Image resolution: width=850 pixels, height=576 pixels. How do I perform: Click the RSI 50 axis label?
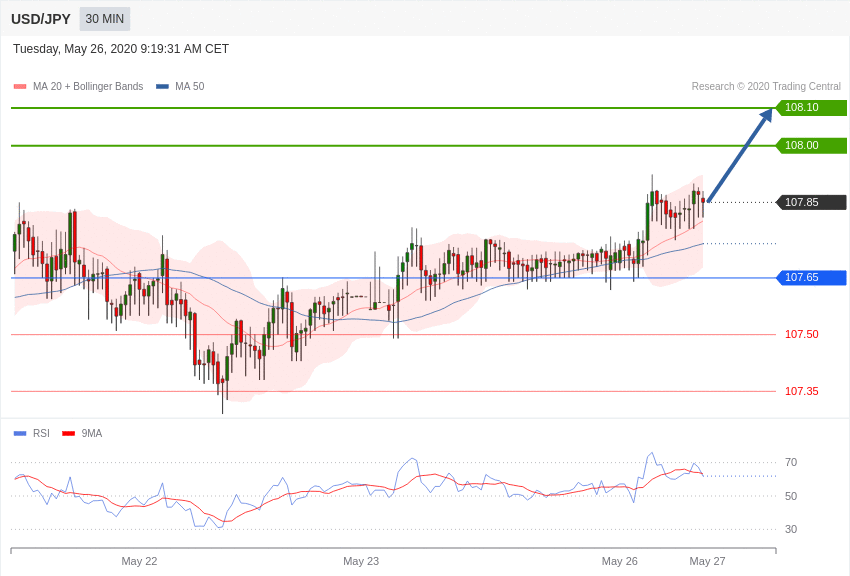tap(791, 496)
